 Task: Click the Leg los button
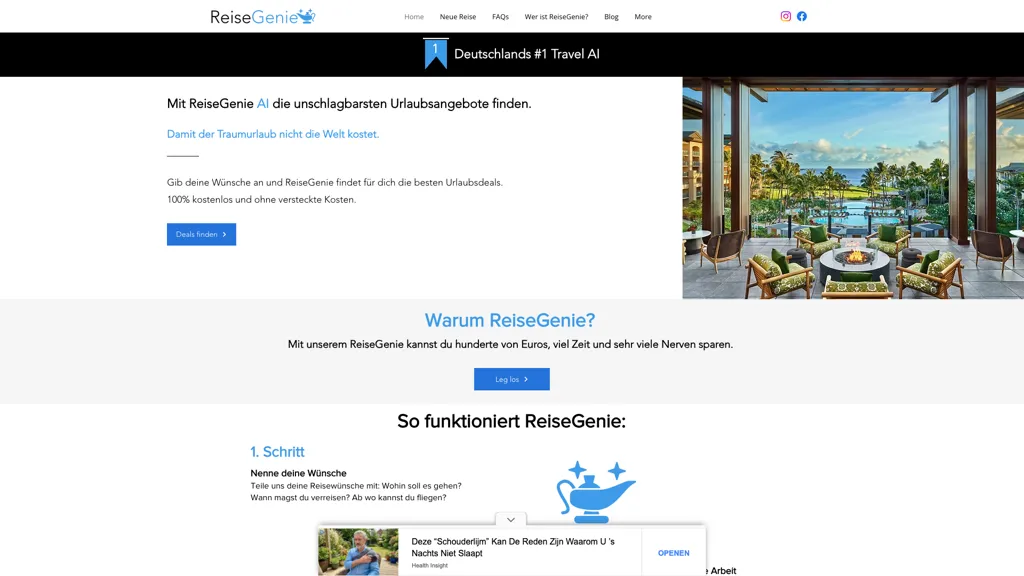(x=512, y=379)
